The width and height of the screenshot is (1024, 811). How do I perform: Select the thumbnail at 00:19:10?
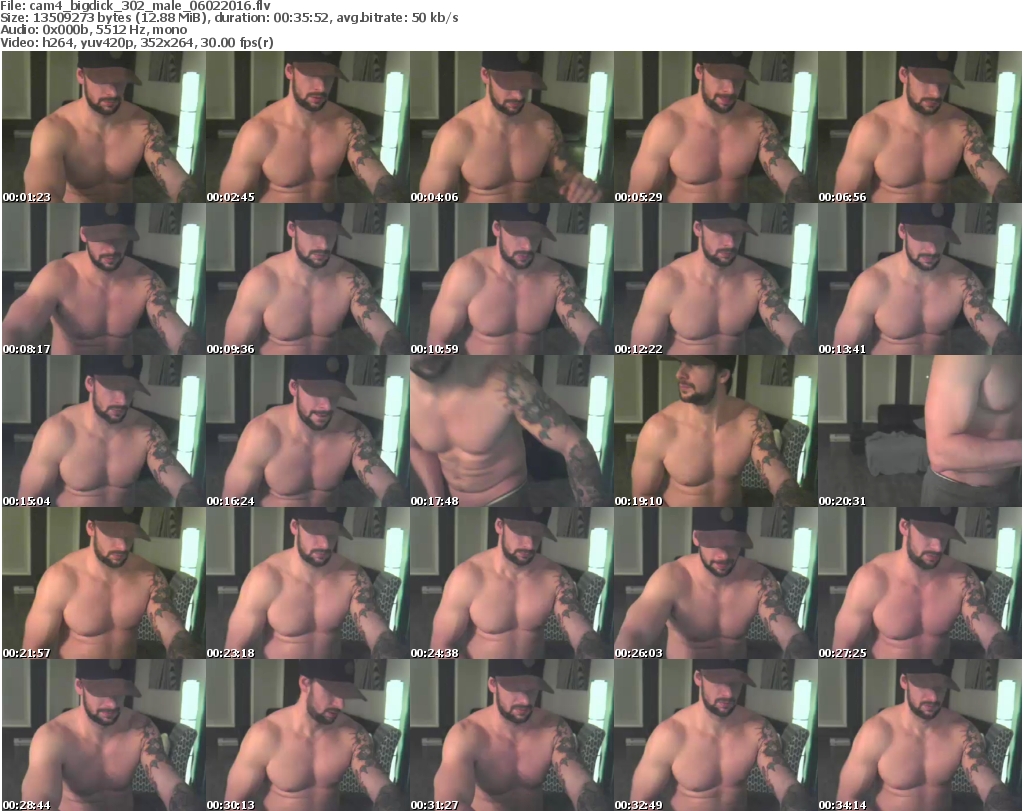716,432
